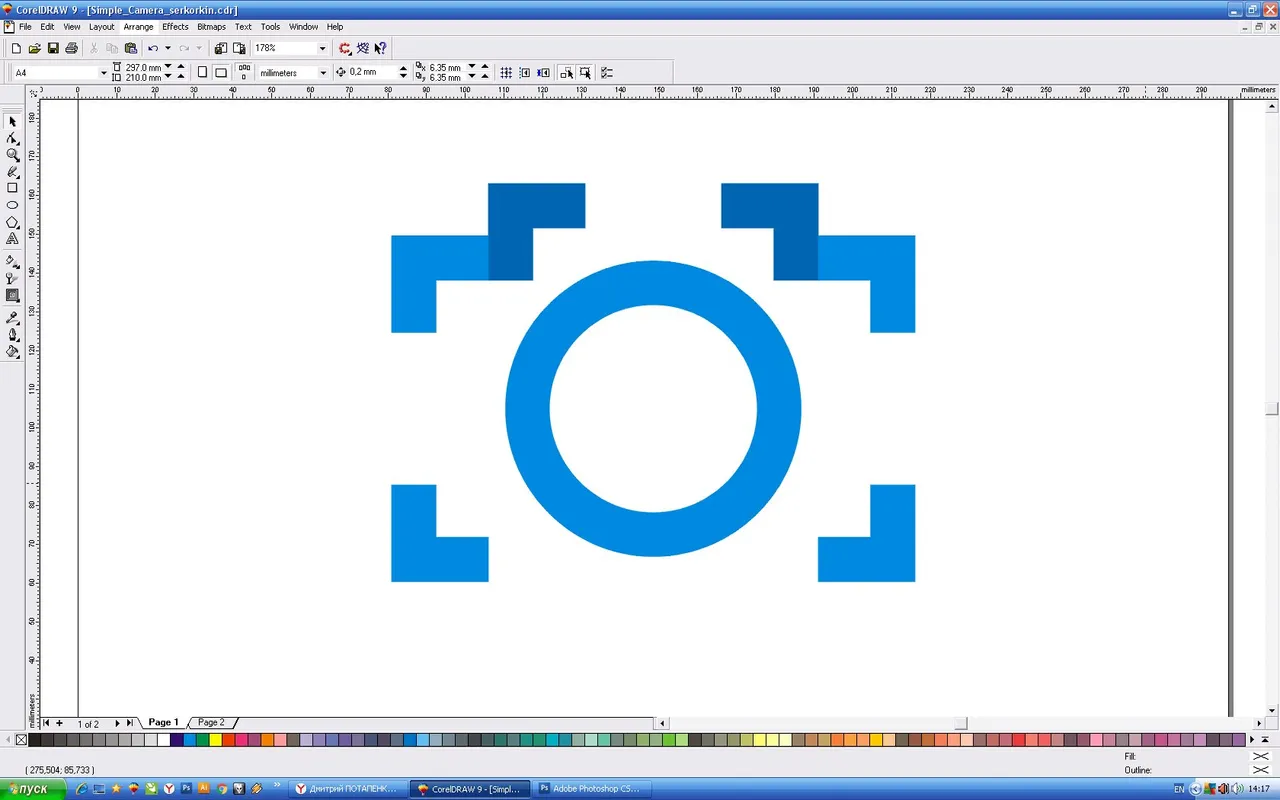Open the Effects menu
Screen dimensions: 1280x800
click(x=175, y=27)
